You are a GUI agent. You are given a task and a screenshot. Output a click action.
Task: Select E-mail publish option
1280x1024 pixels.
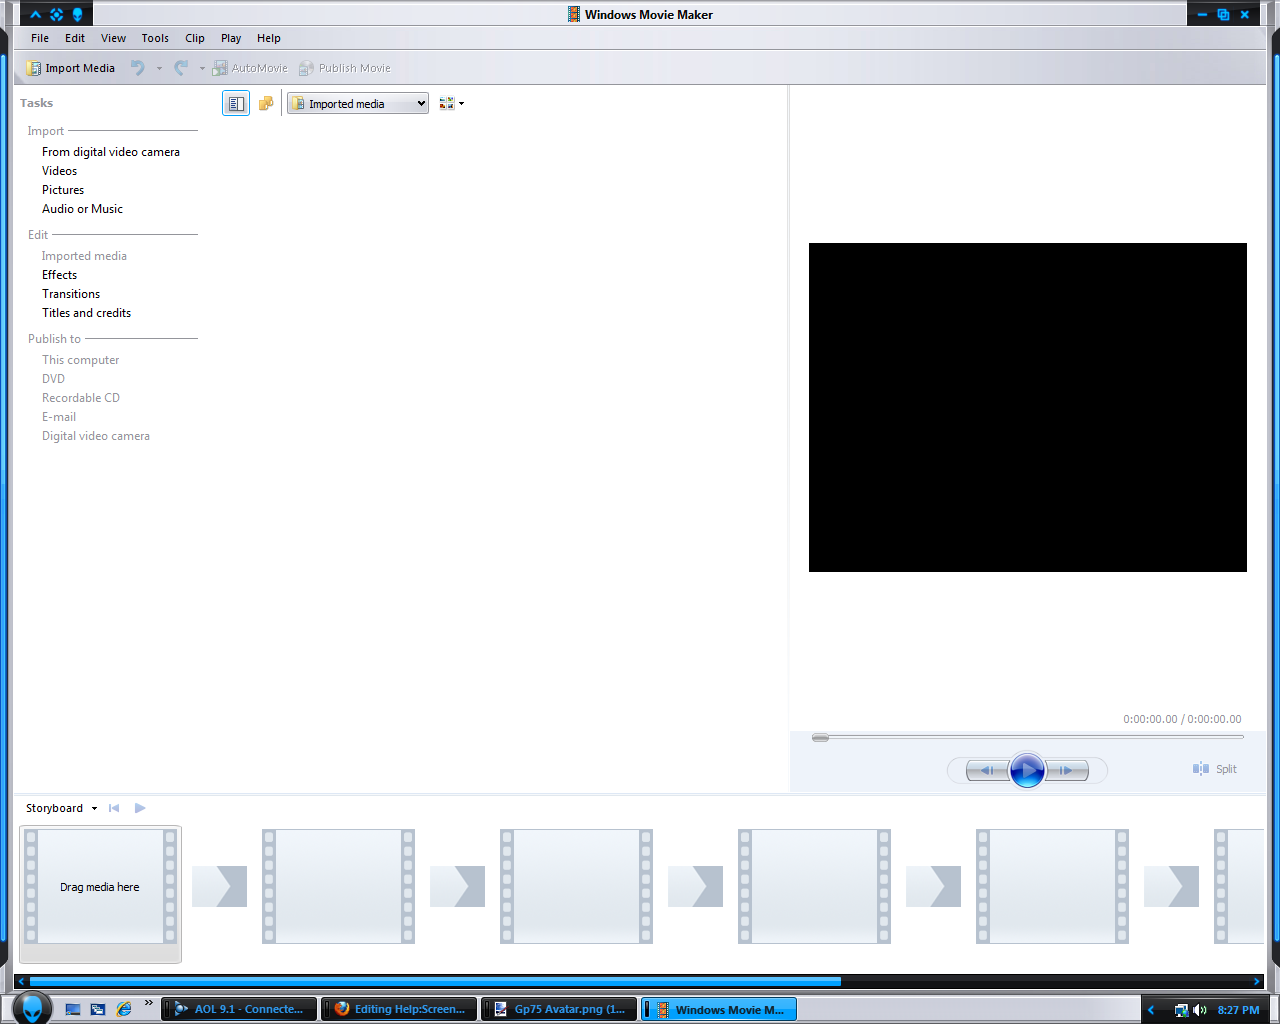tap(59, 417)
